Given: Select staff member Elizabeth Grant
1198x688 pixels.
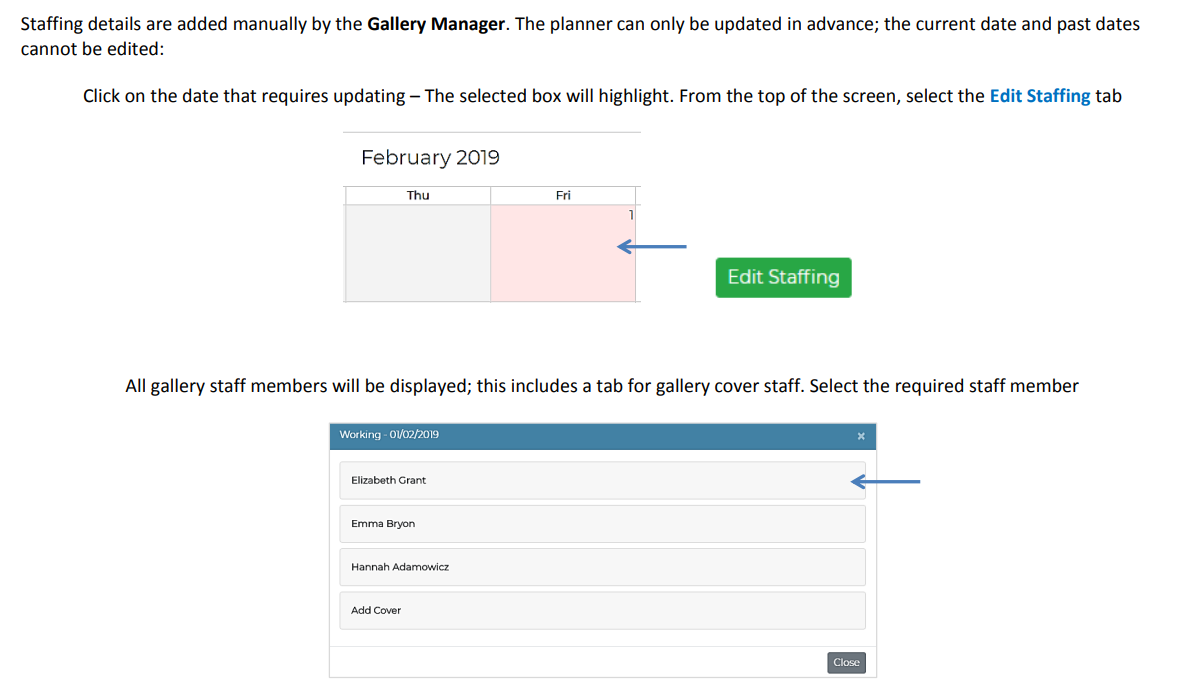Looking at the screenshot, I should tap(602, 480).
